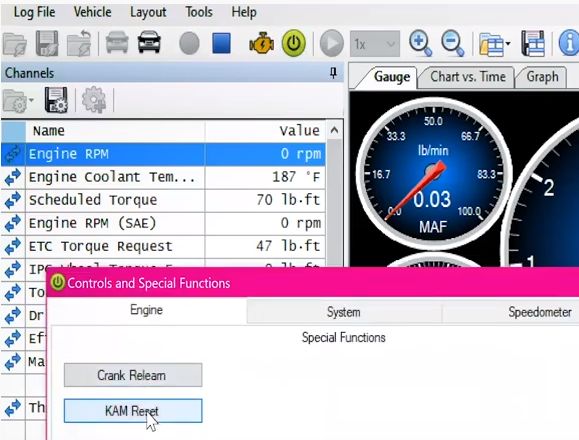This screenshot has width=579, height=440.
Task: Open the engine diagnostic trouble codes icon
Action: click(x=261, y=44)
